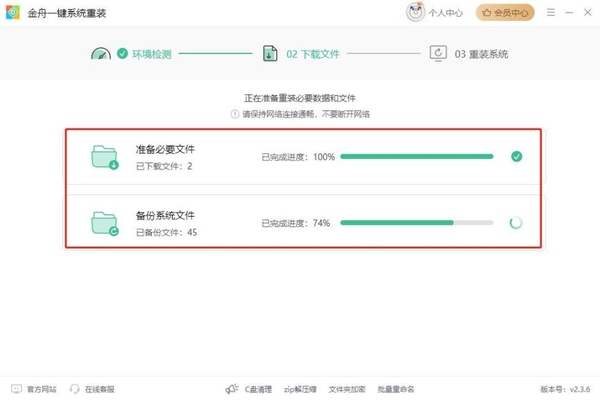
Task: Click the version number v2.3.6
Action: click(580, 389)
